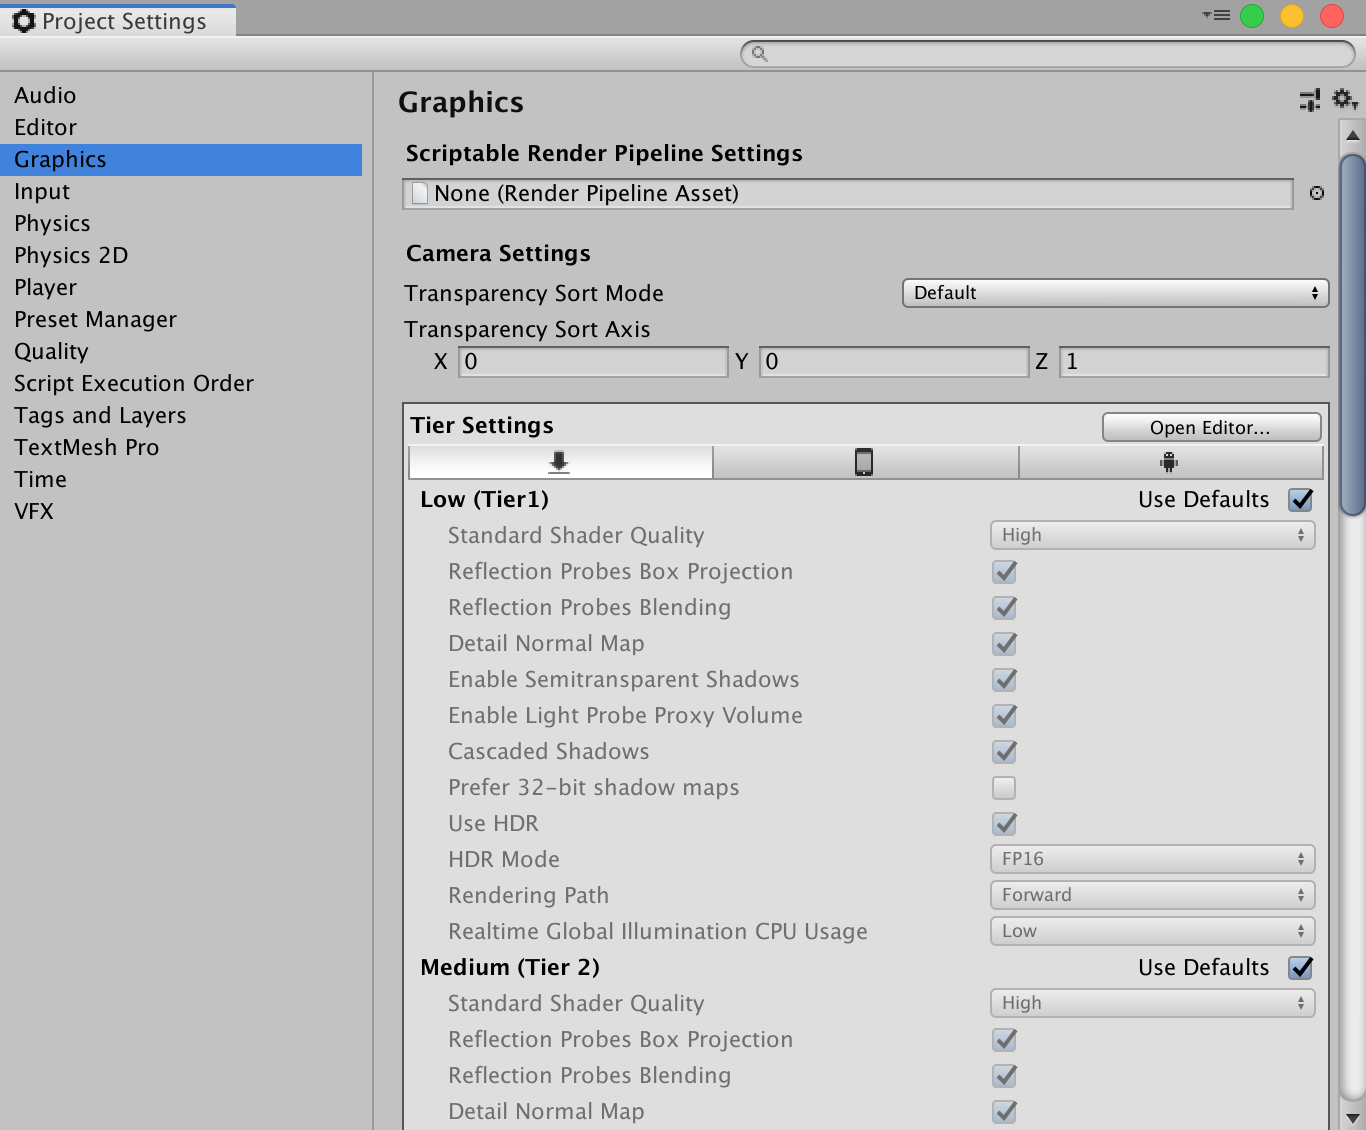Select the iOS device platform tab
Screen dimensions: 1366x1130
[x=865, y=462]
